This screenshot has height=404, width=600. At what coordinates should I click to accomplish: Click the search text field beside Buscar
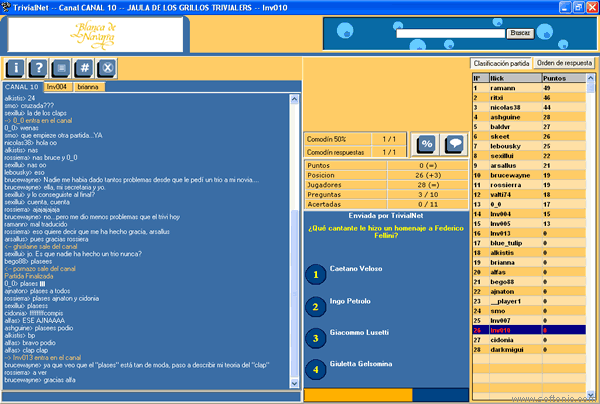(x=450, y=33)
